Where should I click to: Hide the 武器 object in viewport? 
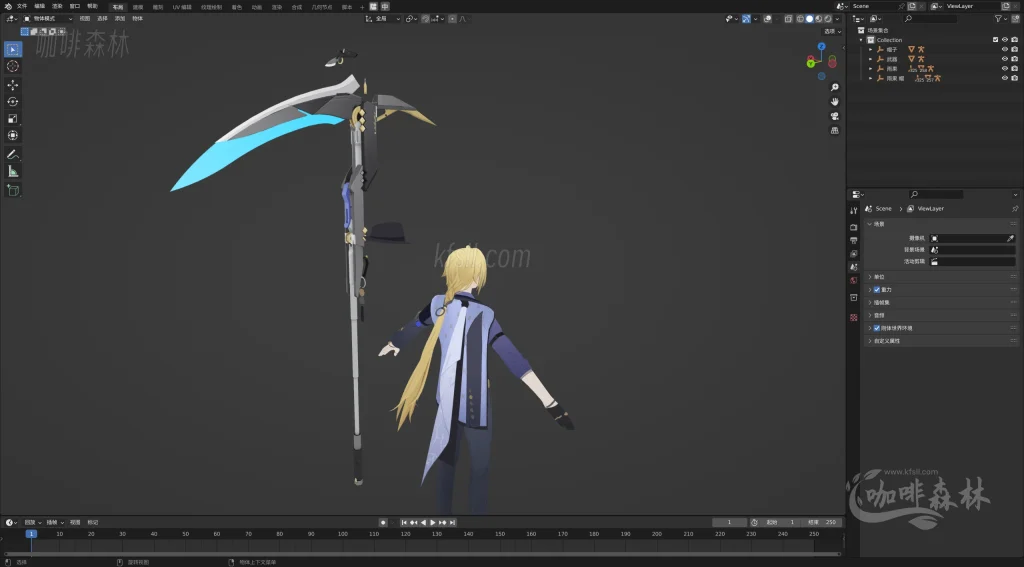click(x=1004, y=59)
